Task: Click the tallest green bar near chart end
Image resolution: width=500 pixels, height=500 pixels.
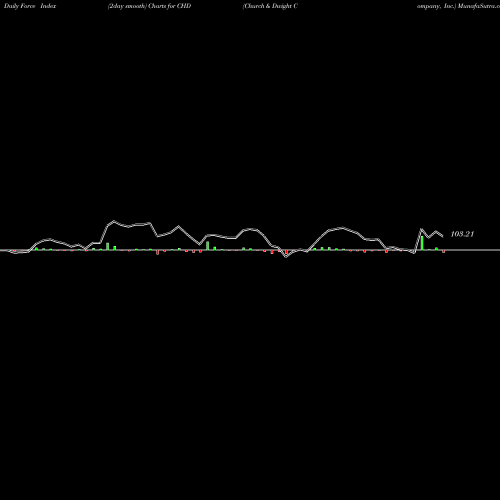Action: pyautogui.click(x=422, y=243)
